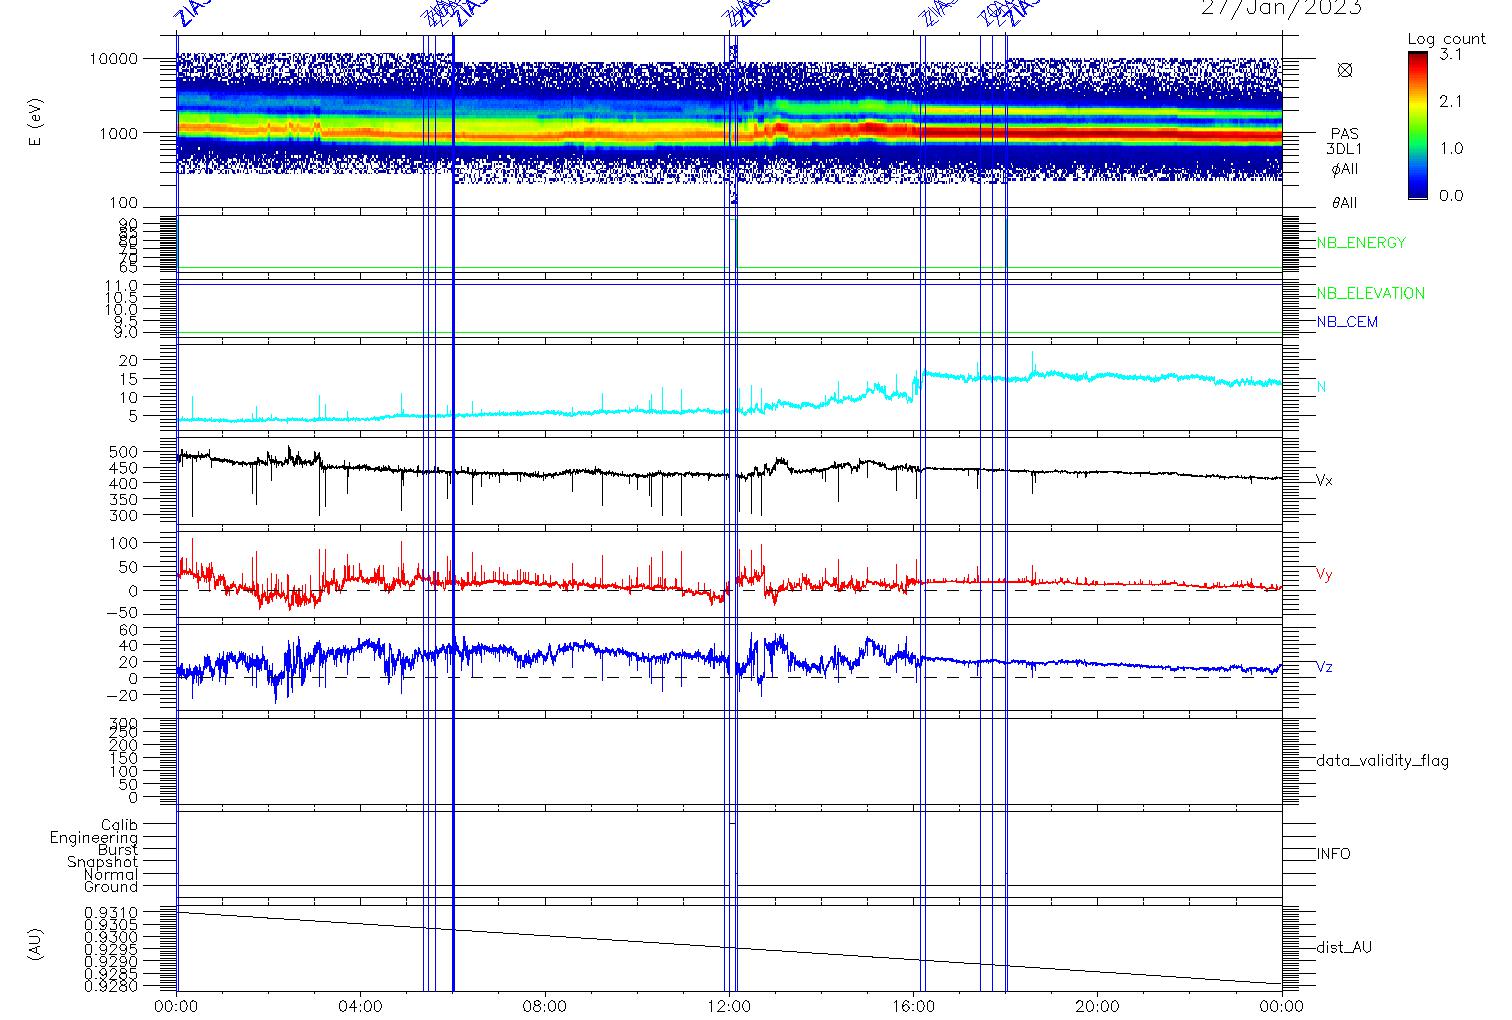The image size is (1512, 1020).
Task: Click the φAll label
Action: click(1344, 168)
